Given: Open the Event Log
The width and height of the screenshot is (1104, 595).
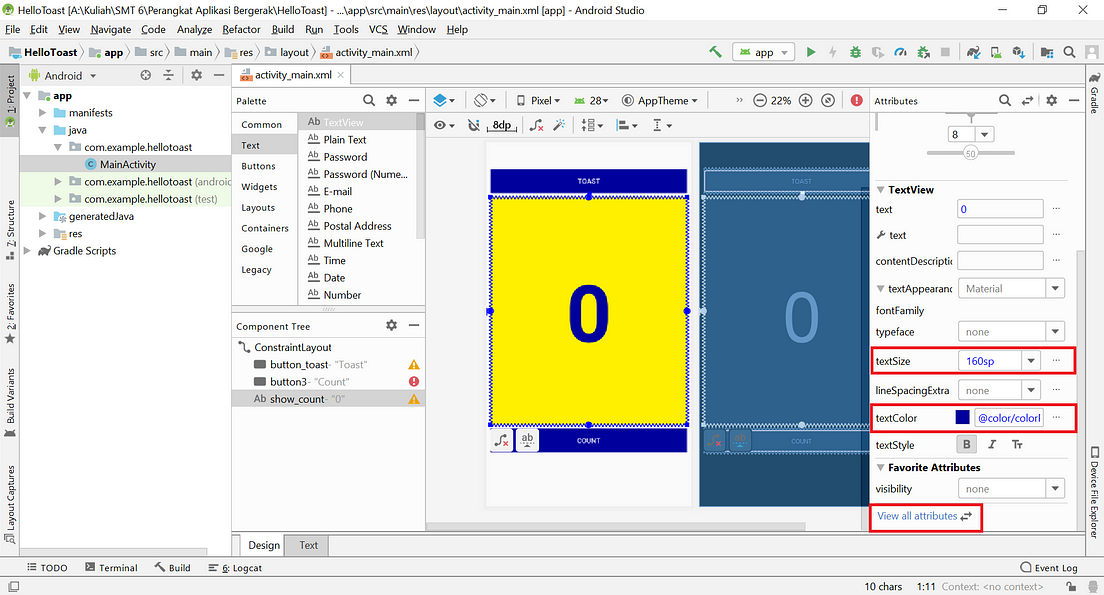Looking at the screenshot, I should (x=1049, y=568).
